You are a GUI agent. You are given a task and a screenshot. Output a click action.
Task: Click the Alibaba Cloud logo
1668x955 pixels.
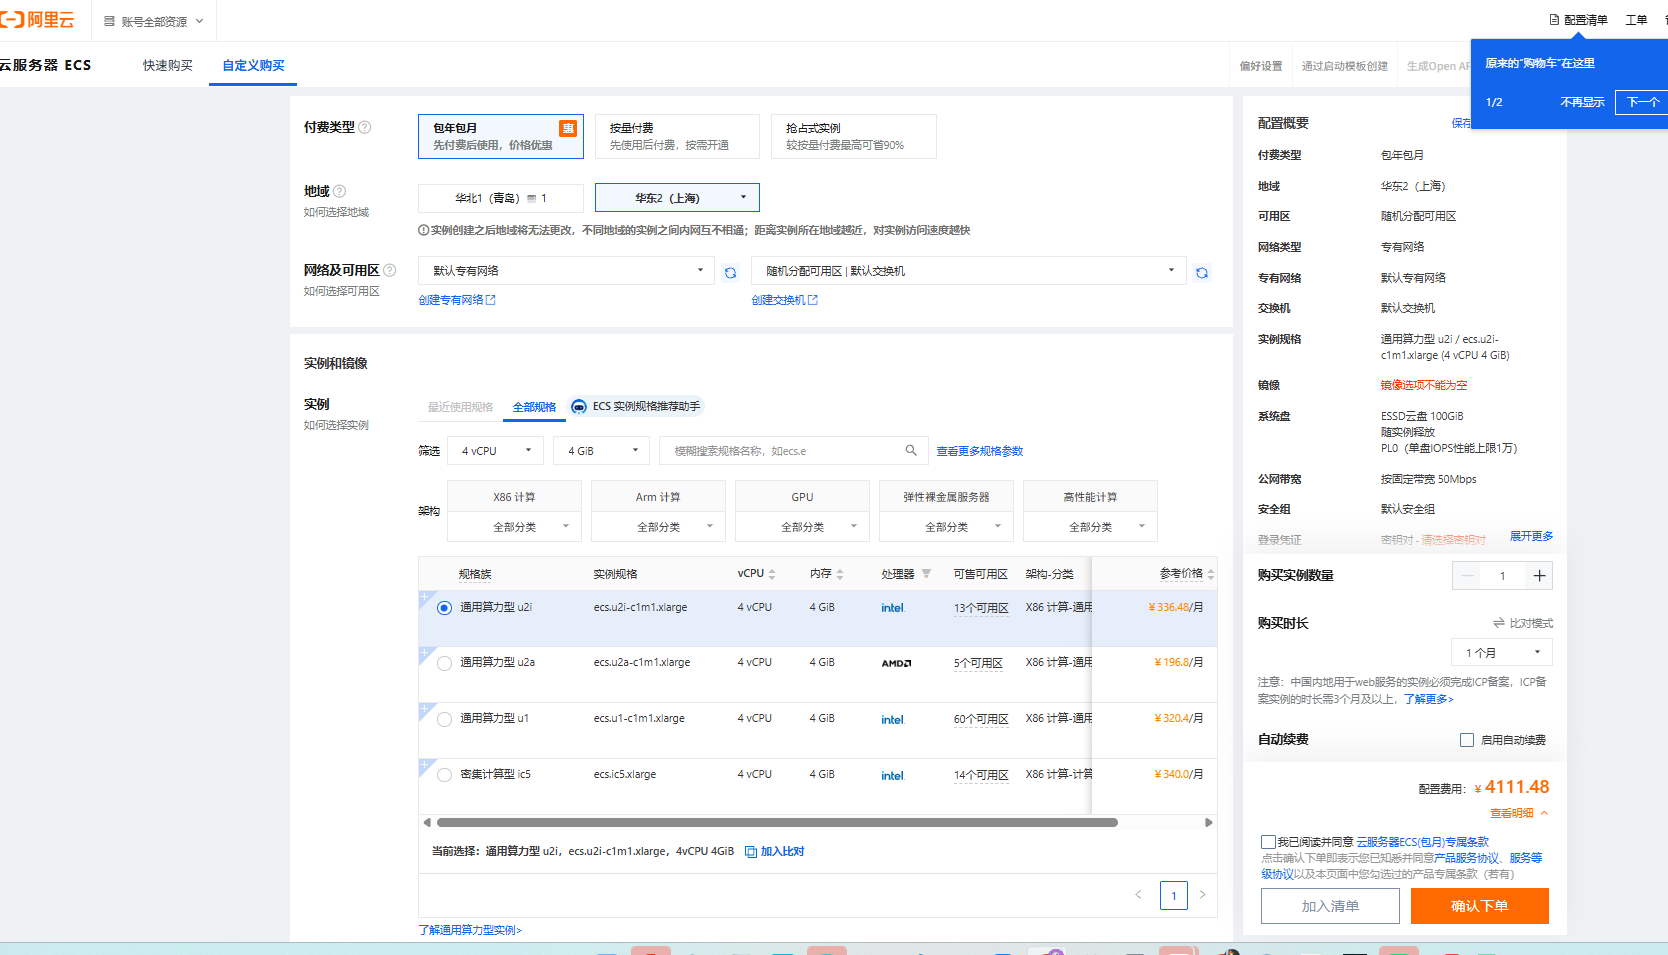pyautogui.click(x=38, y=20)
